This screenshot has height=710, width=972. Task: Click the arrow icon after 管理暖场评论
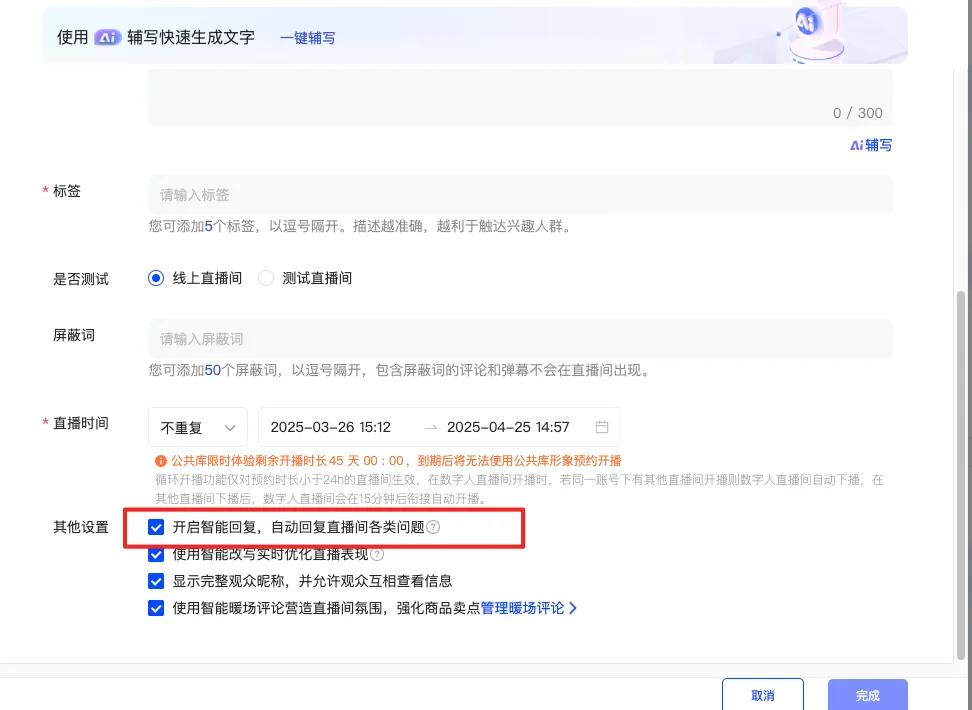[x=574, y=607]
